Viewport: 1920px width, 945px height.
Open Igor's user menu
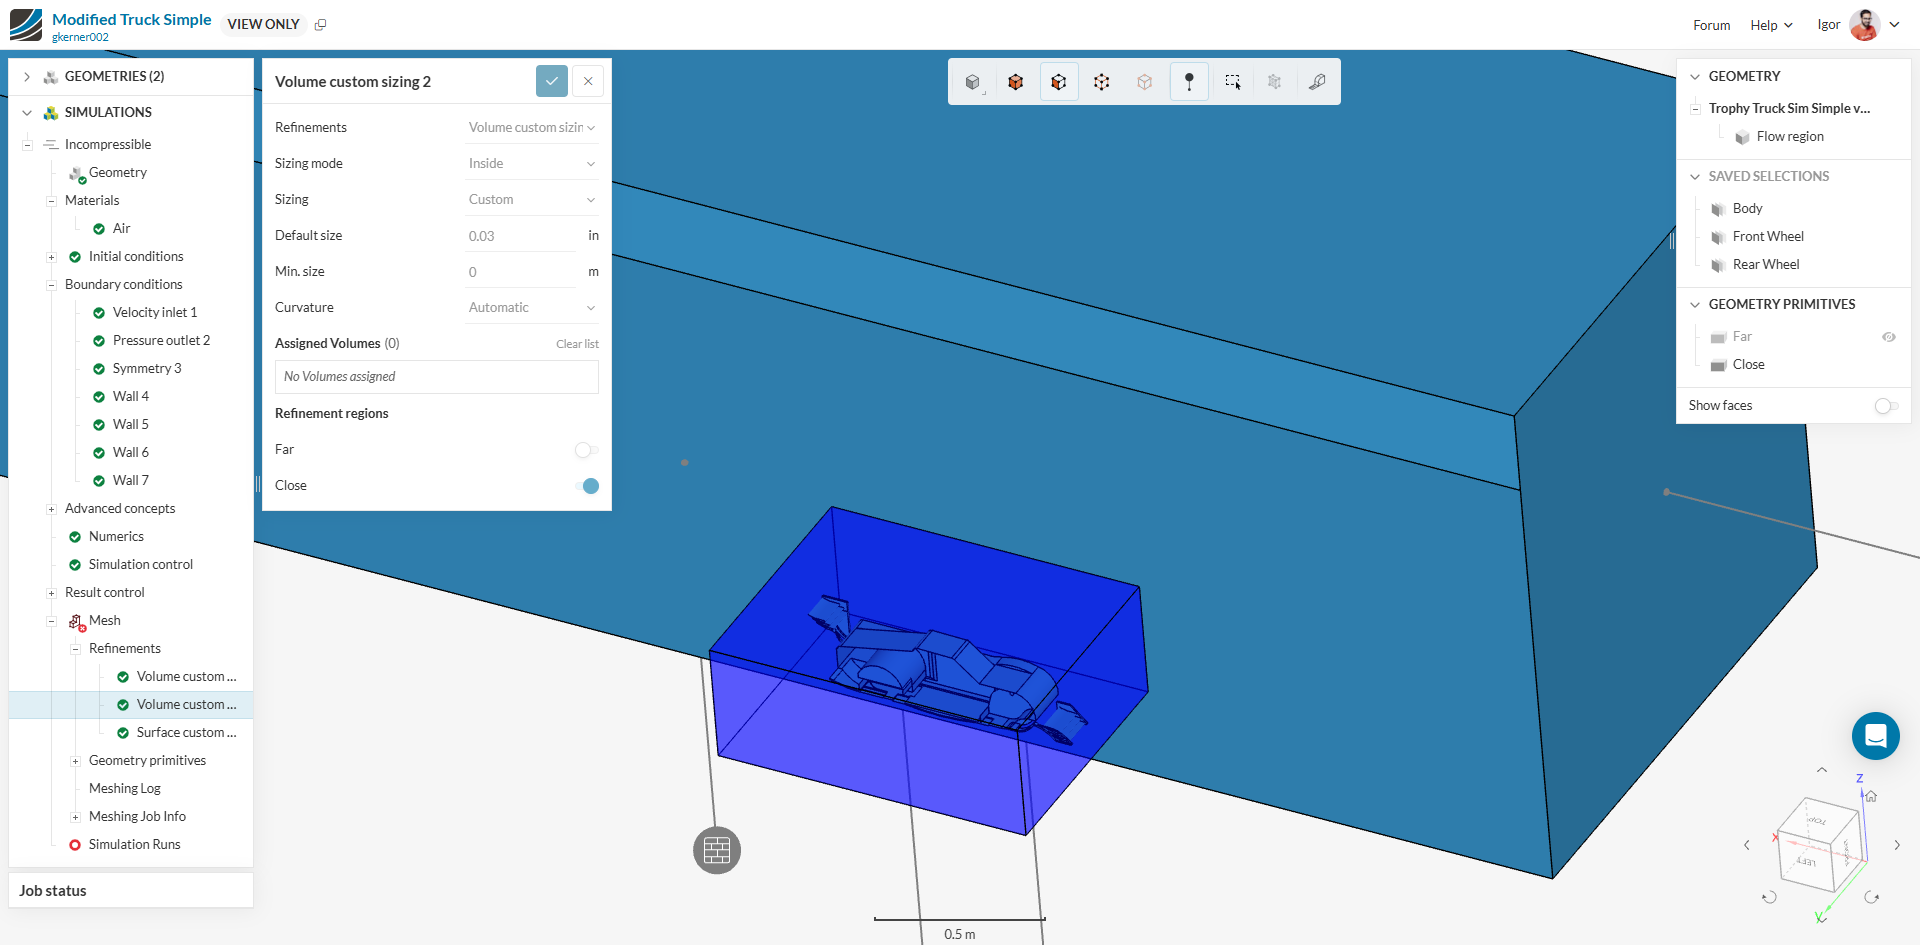(1894, 25)
